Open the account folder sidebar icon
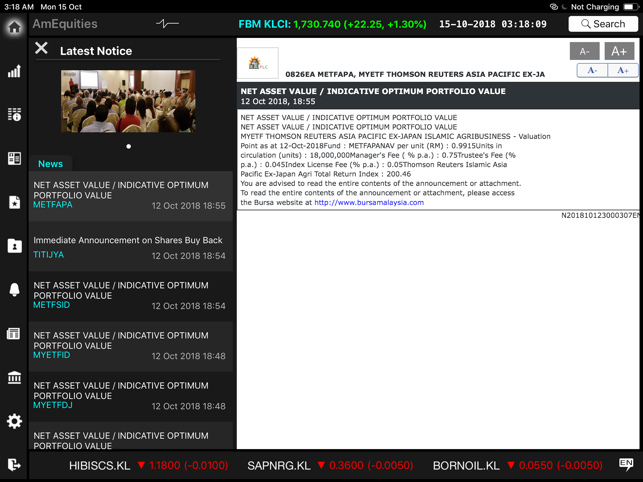The width and height of the screenshot is (643, 482). pyautogui.click(x=14, y=246)
